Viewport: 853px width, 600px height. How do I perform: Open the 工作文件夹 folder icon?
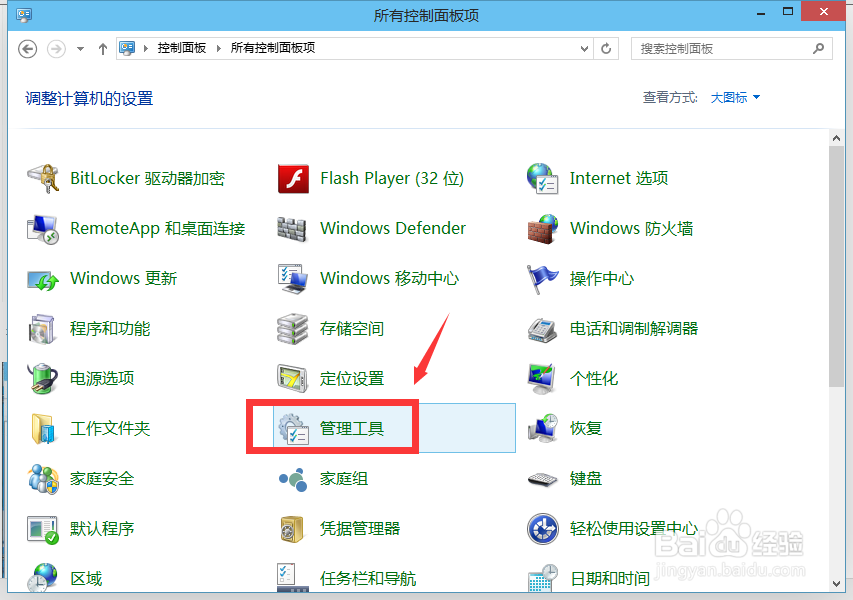(43, 429)
